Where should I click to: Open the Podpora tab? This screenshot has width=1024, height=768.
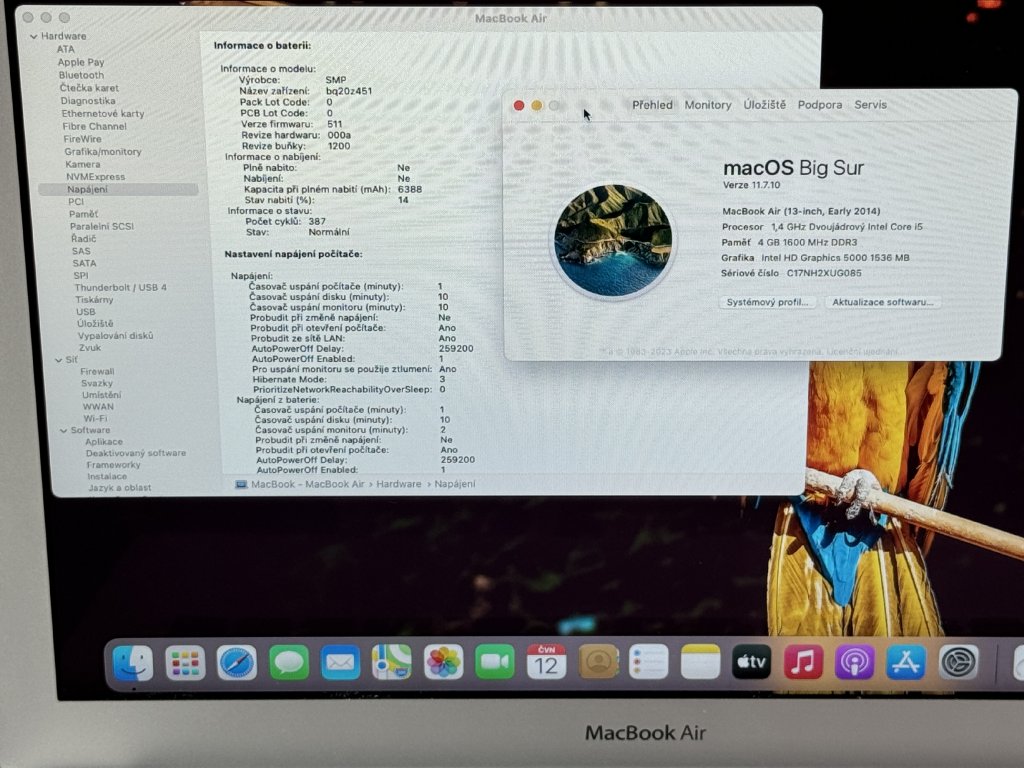point(820,104)
